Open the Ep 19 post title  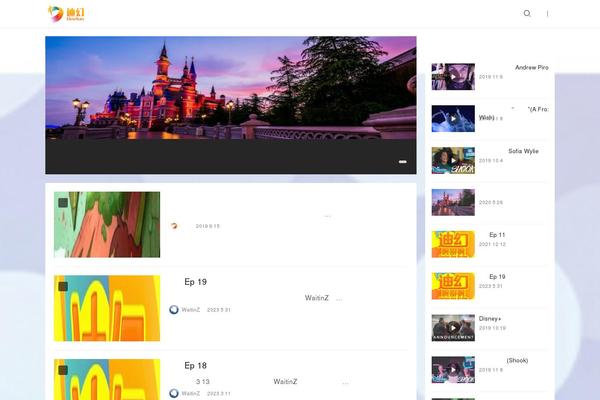click(x=195, y=282)
